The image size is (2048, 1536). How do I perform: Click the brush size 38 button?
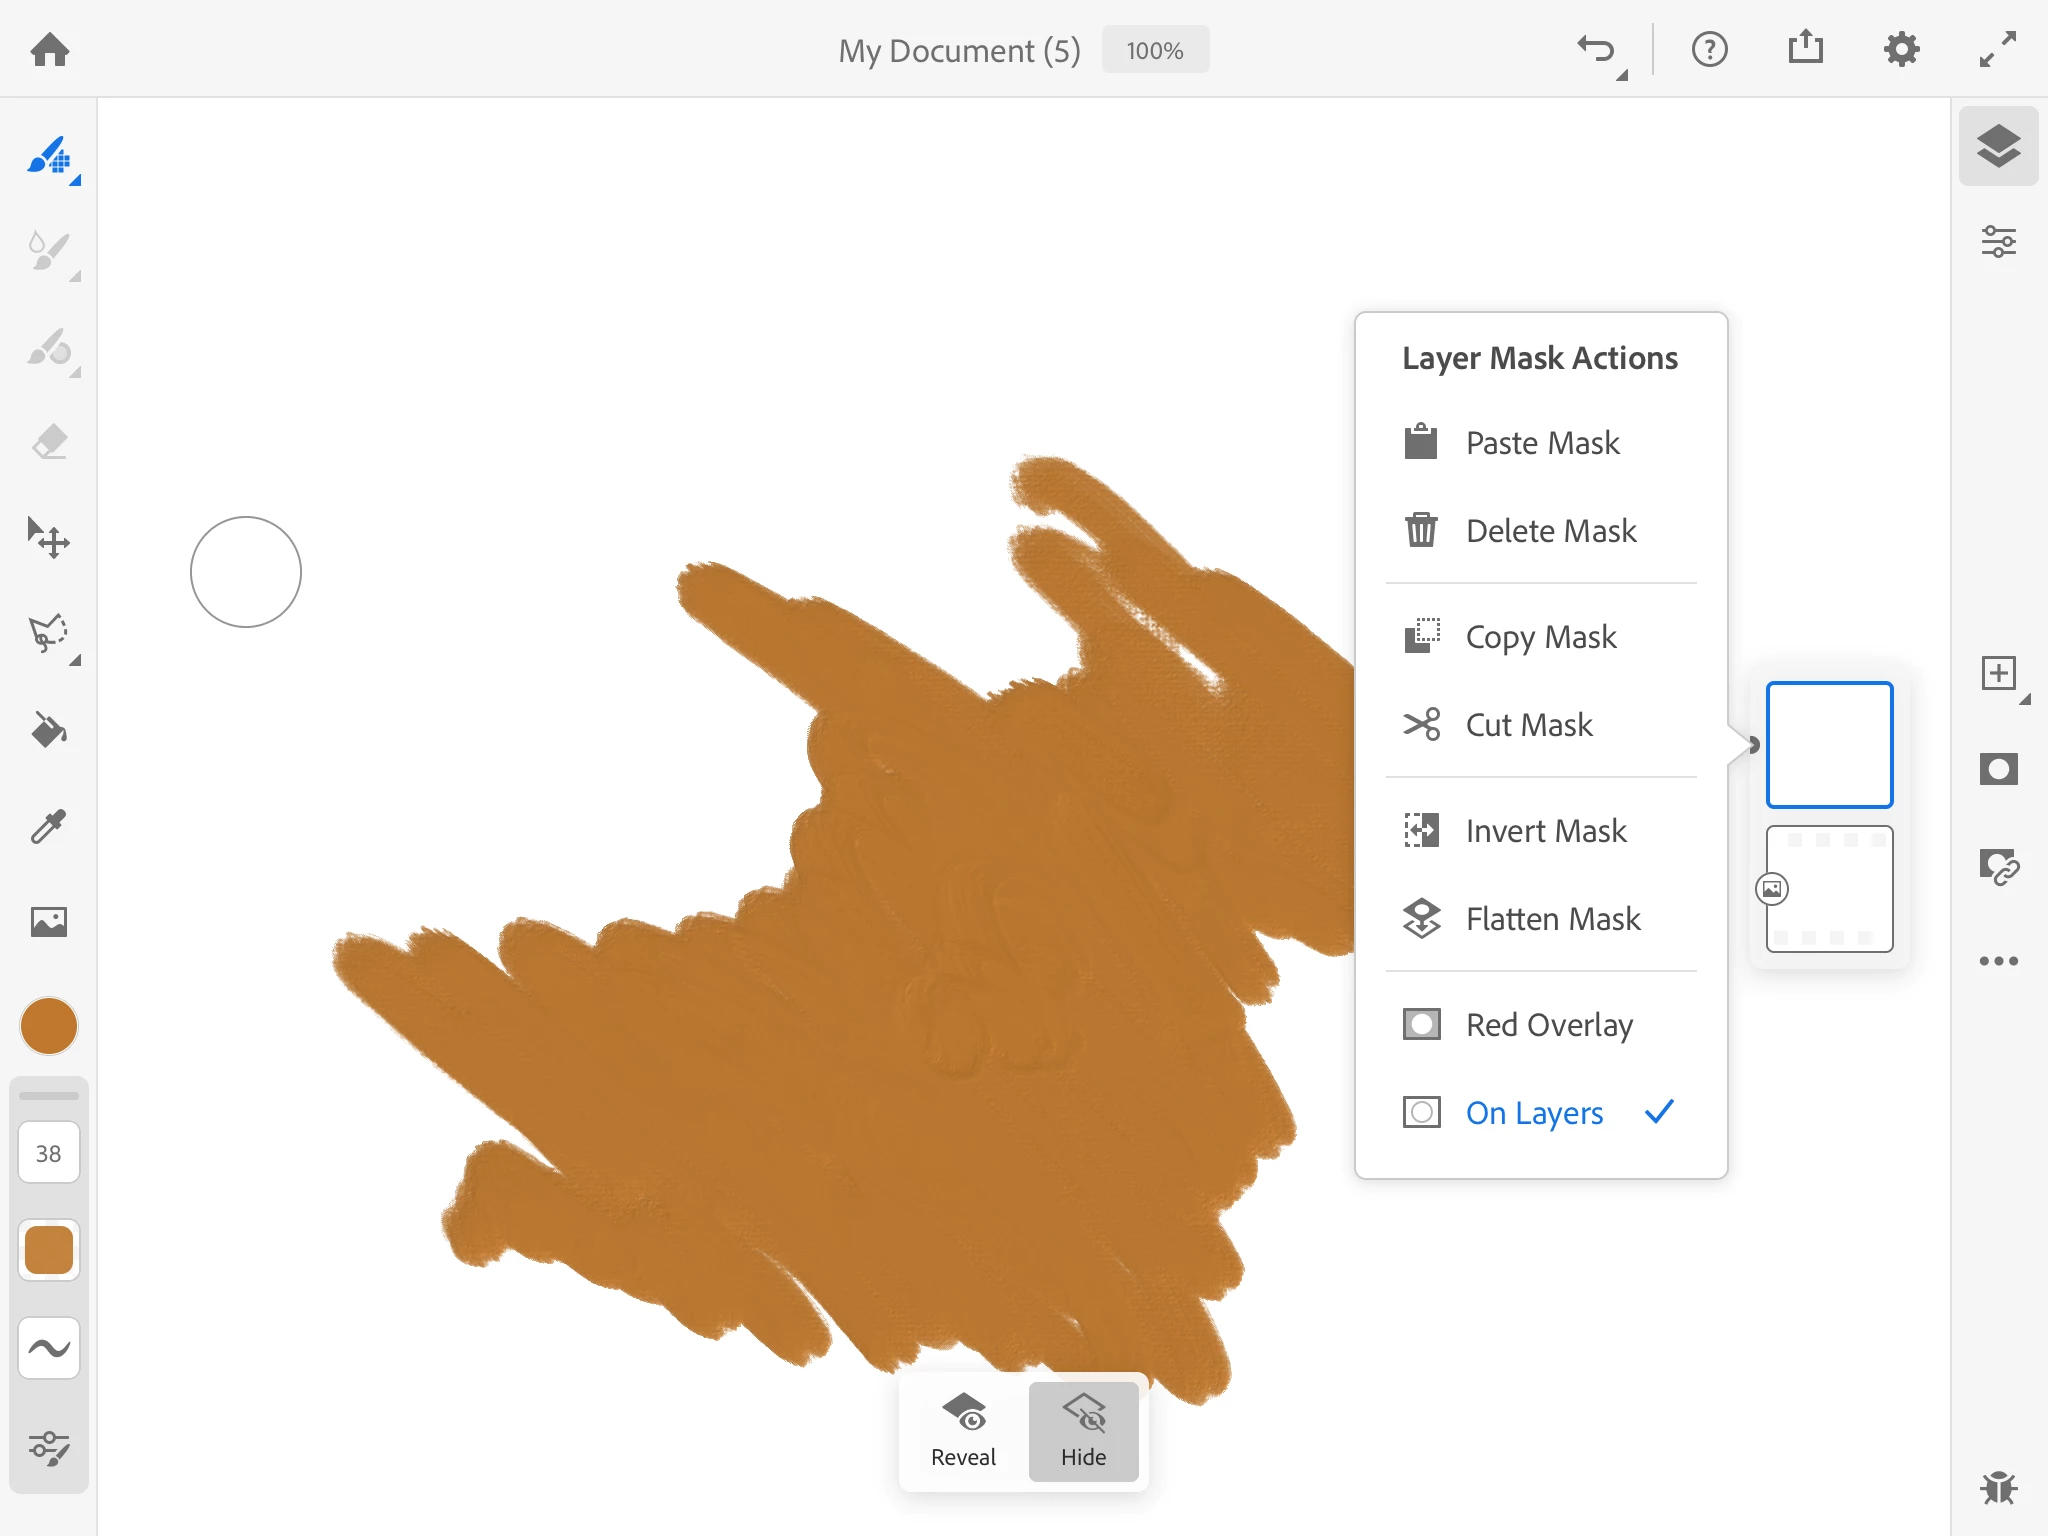click(49, 1153)
